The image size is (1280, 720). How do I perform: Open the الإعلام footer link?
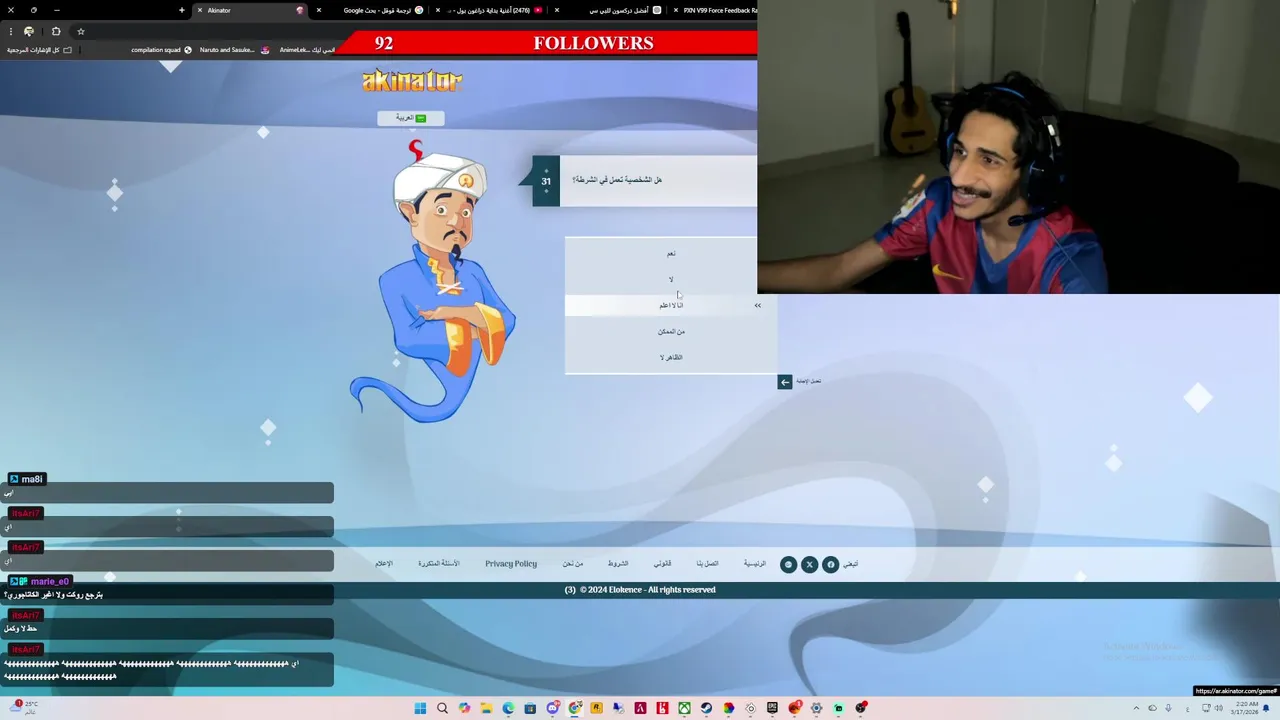[384, 564]
